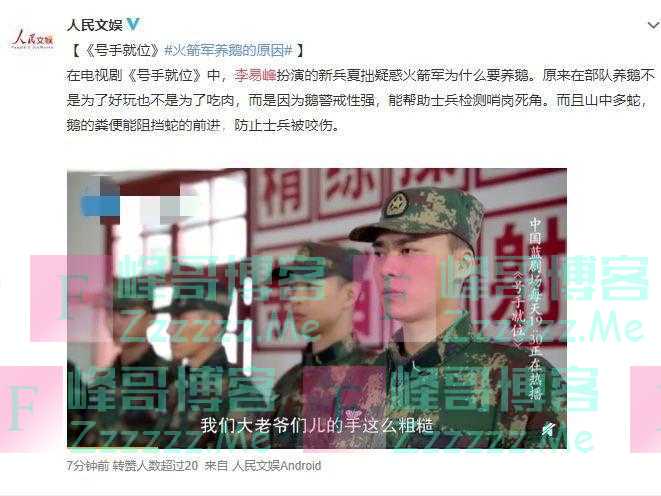Open hashtag #火箭军养鹅的原因#
This screenshot has width=661, height=496.
(x=228, y=50)
